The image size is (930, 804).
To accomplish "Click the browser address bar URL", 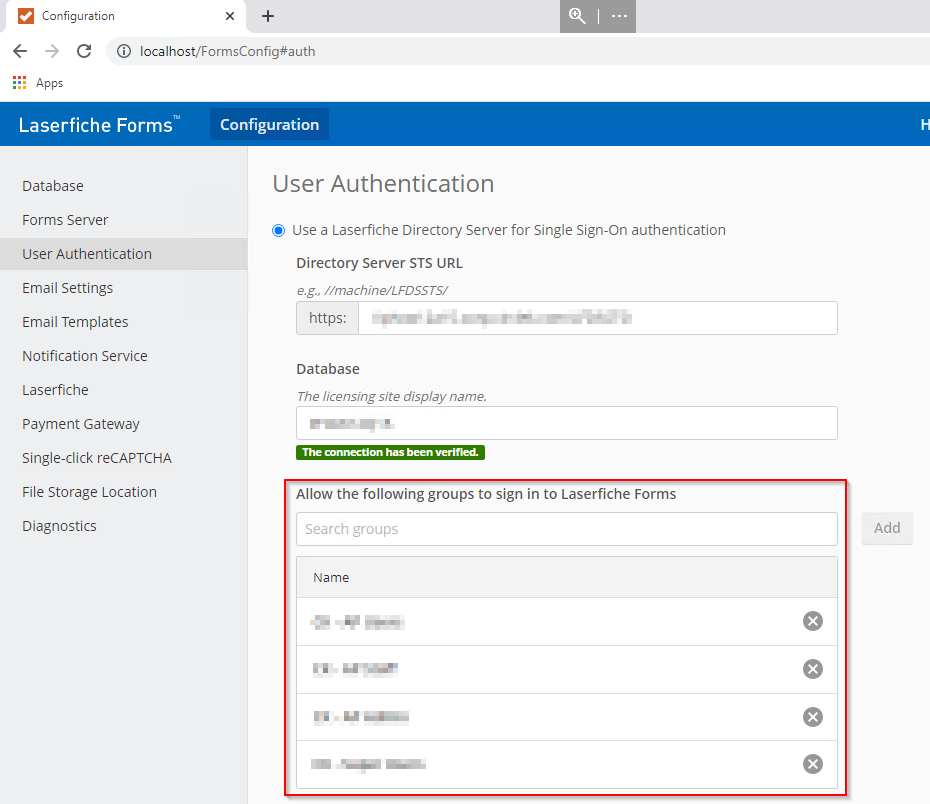I will 228,52.
